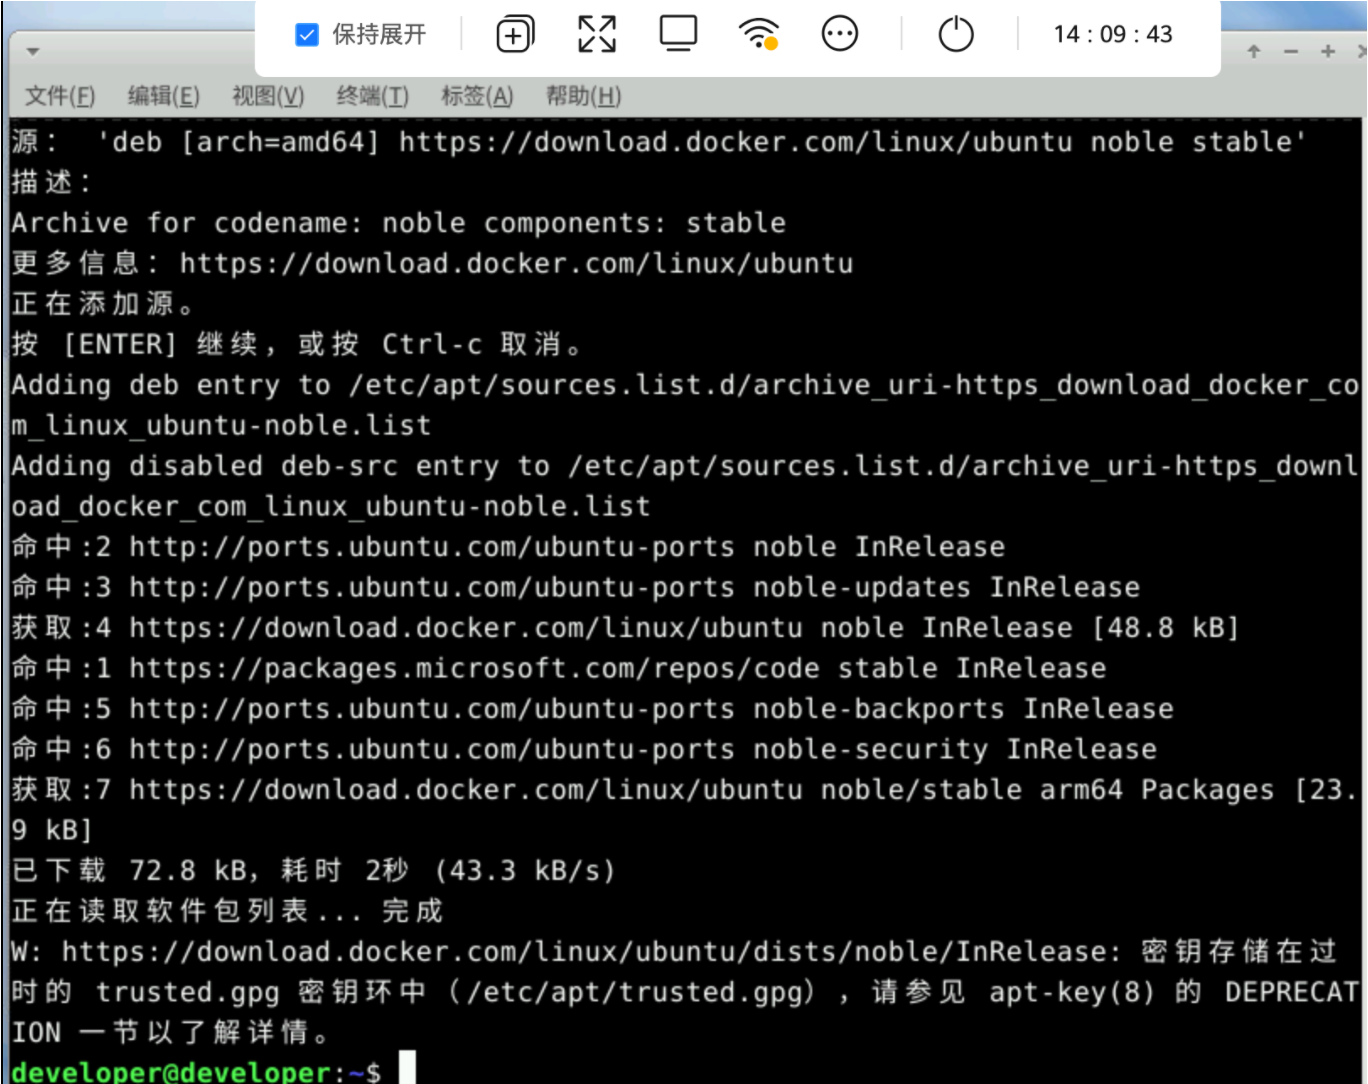Click the 描述 label line
The height and width of the screenshot is (1084, 1368).
click(x=51, y=183)
